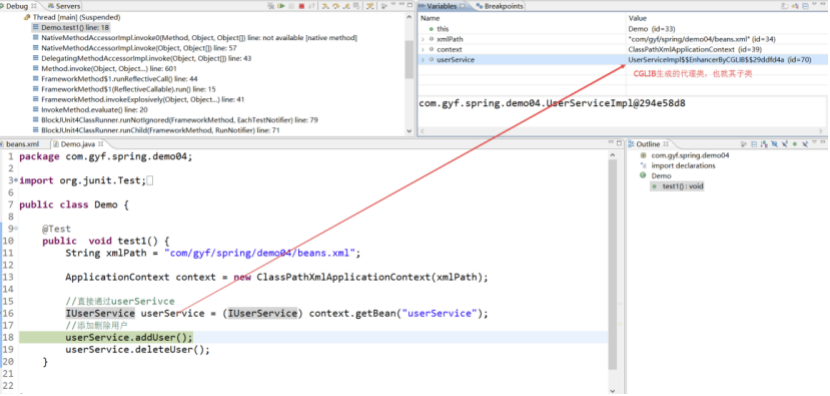Click the Disconnect icon in Debug toolbar
Image resolution: width=830 pixels, height=396 pixels.
pyautogui.click(x=311, y=6)
